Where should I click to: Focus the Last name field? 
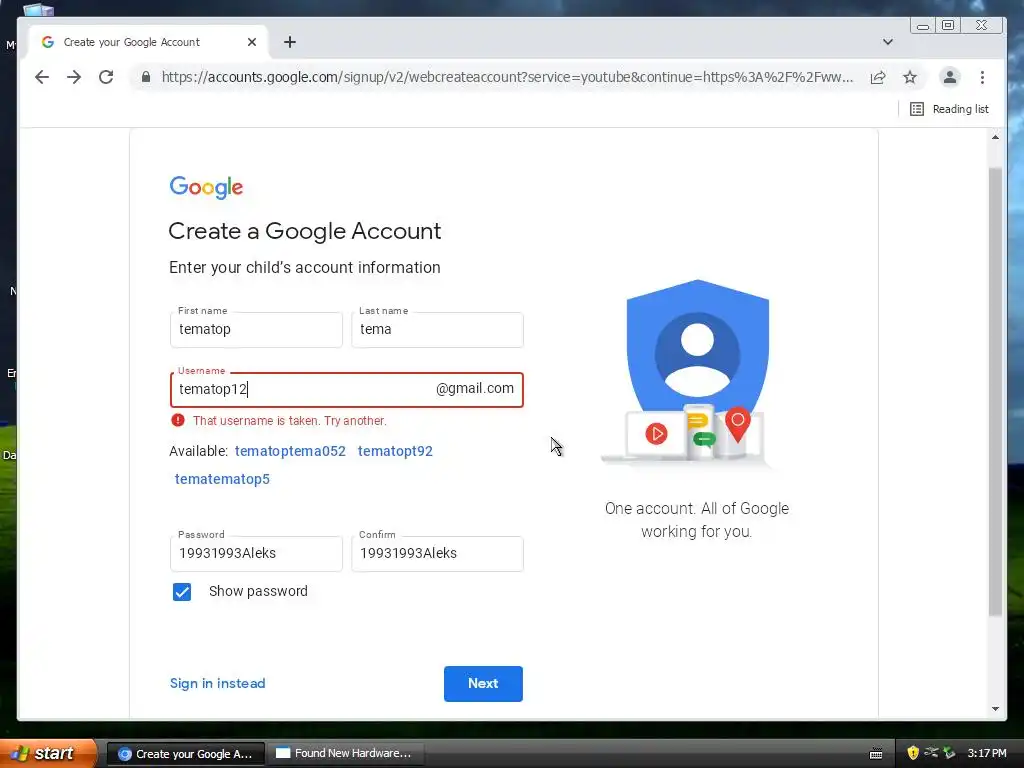point(437,330)
